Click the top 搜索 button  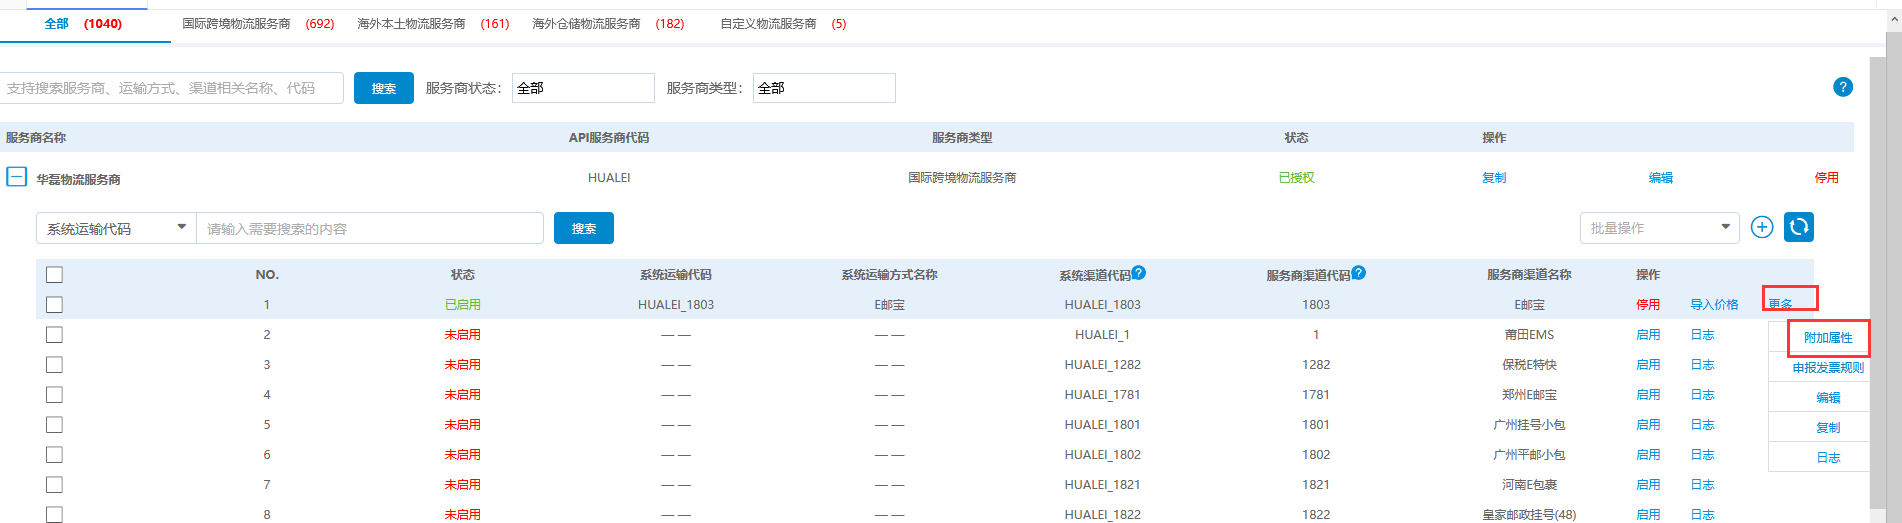(383, 88)
